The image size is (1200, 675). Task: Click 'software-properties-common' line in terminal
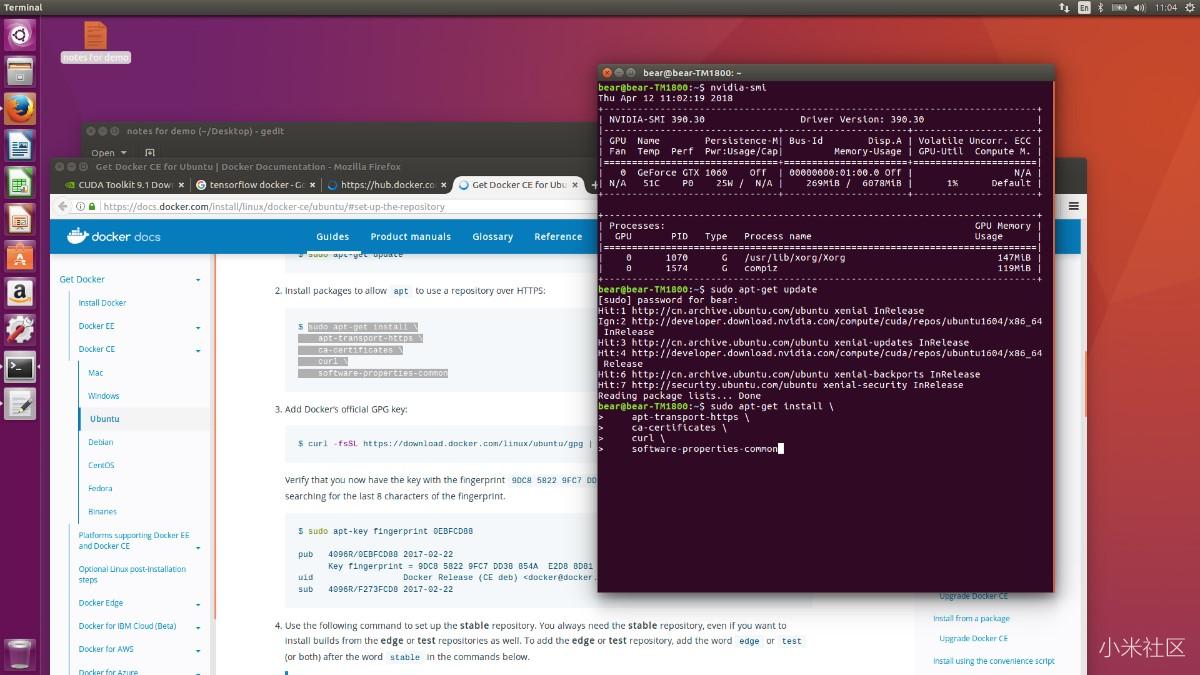(x=704, y=449)
